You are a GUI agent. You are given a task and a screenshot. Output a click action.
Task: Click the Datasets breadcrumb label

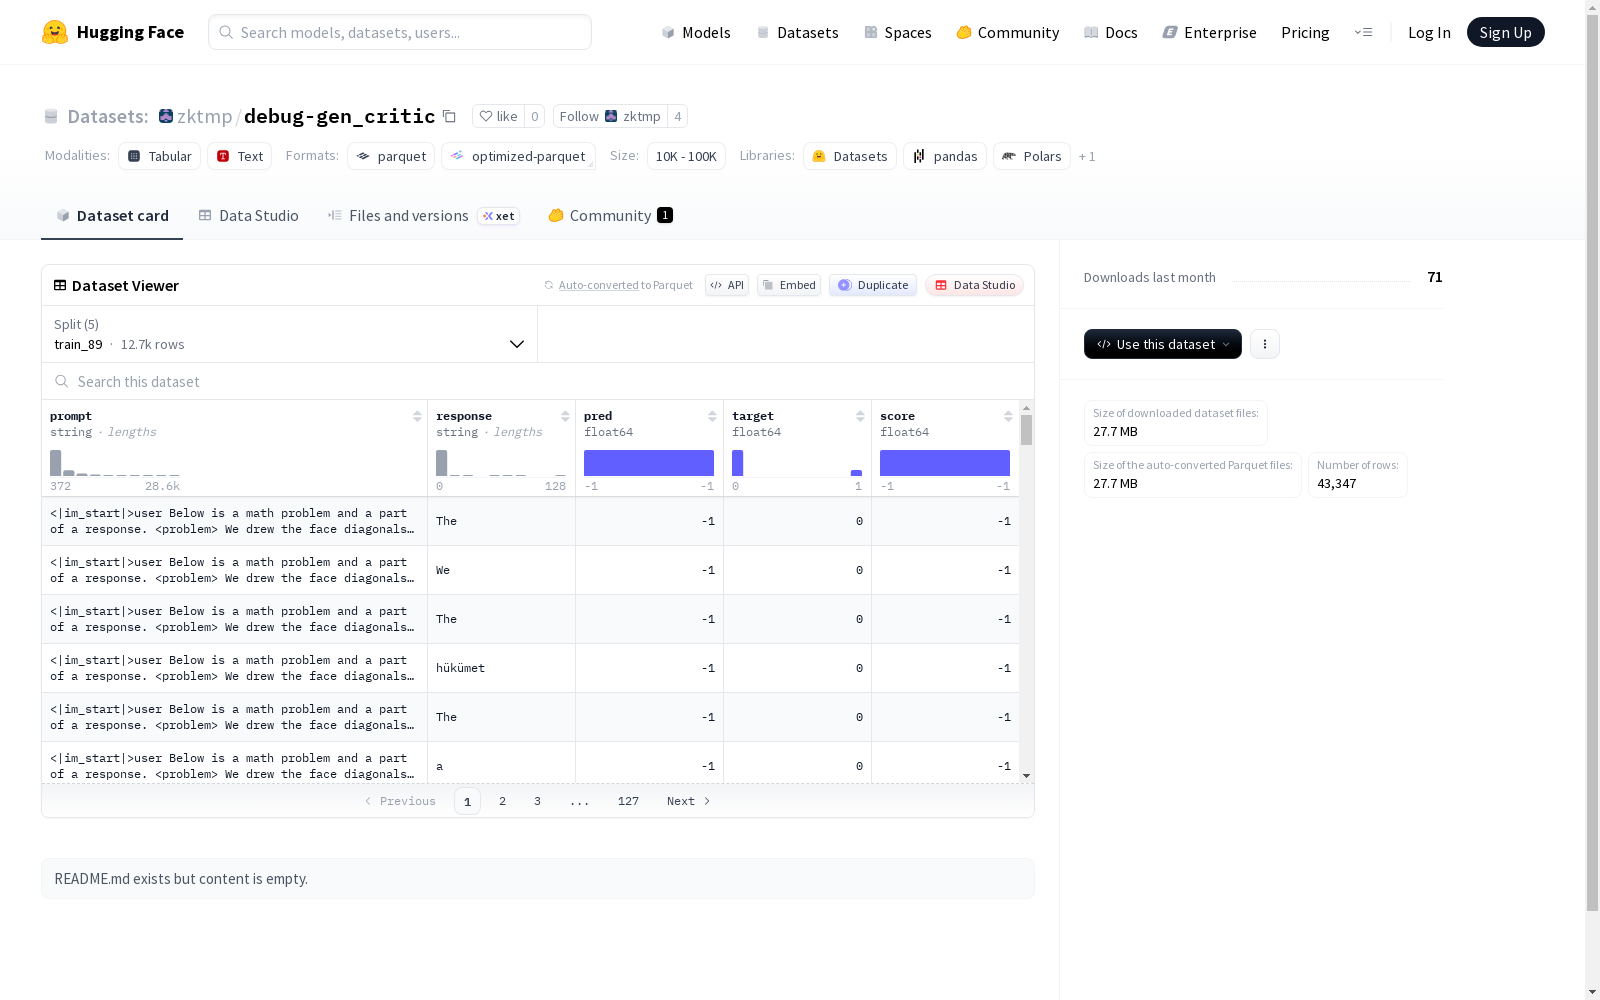click(x=107, y=116)
